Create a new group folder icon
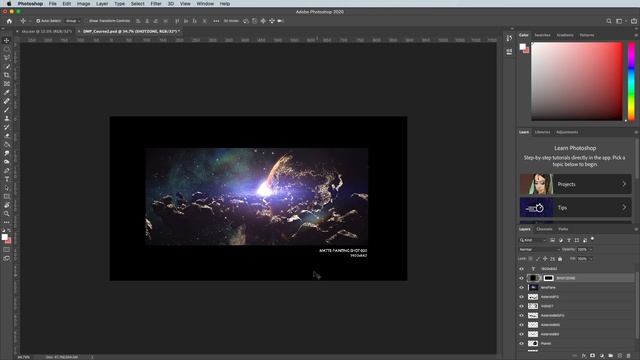Viewport: 640px width, 360px height. (611, 356)
